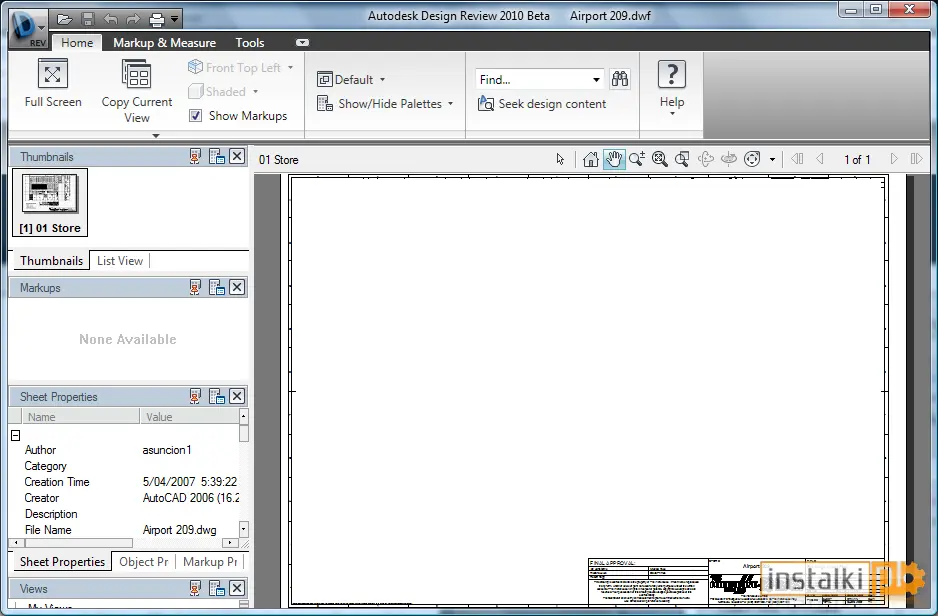Click the Fit to Window zoom icon
The height and width of the screenshot is (616, 938).
click(659, 158)
